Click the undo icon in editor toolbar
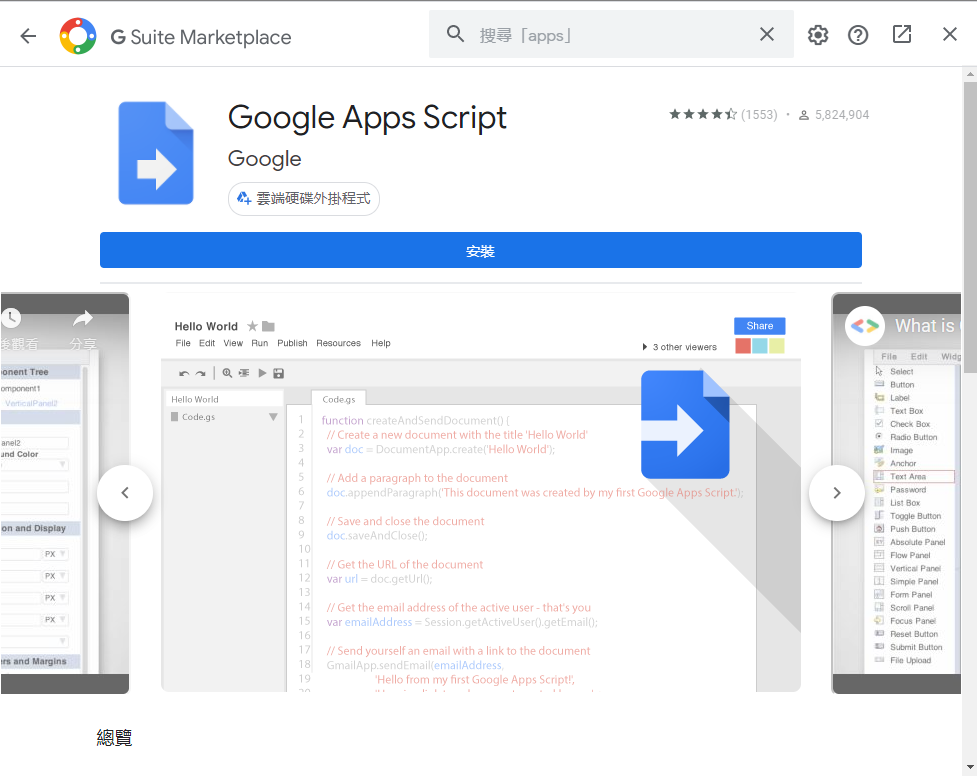This screenshot has width=977, height=776. (x=184, y=373)
